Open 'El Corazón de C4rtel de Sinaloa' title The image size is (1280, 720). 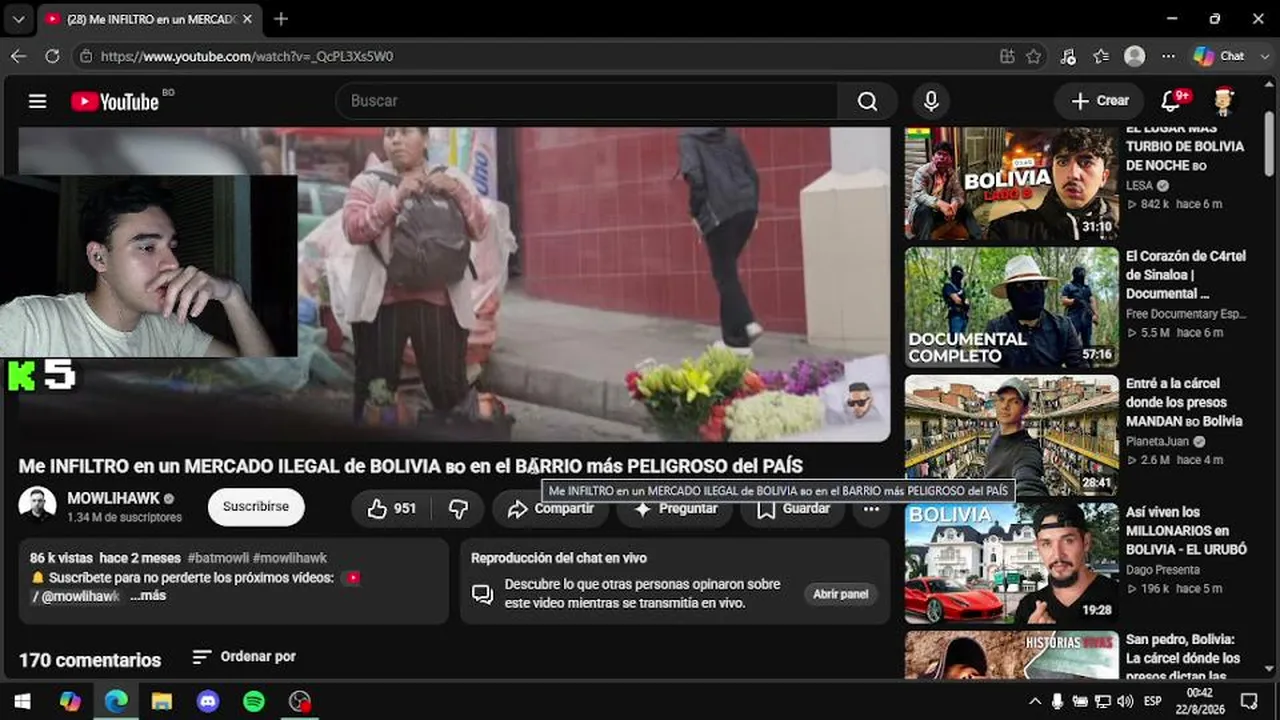click(x=1186, y=274)
